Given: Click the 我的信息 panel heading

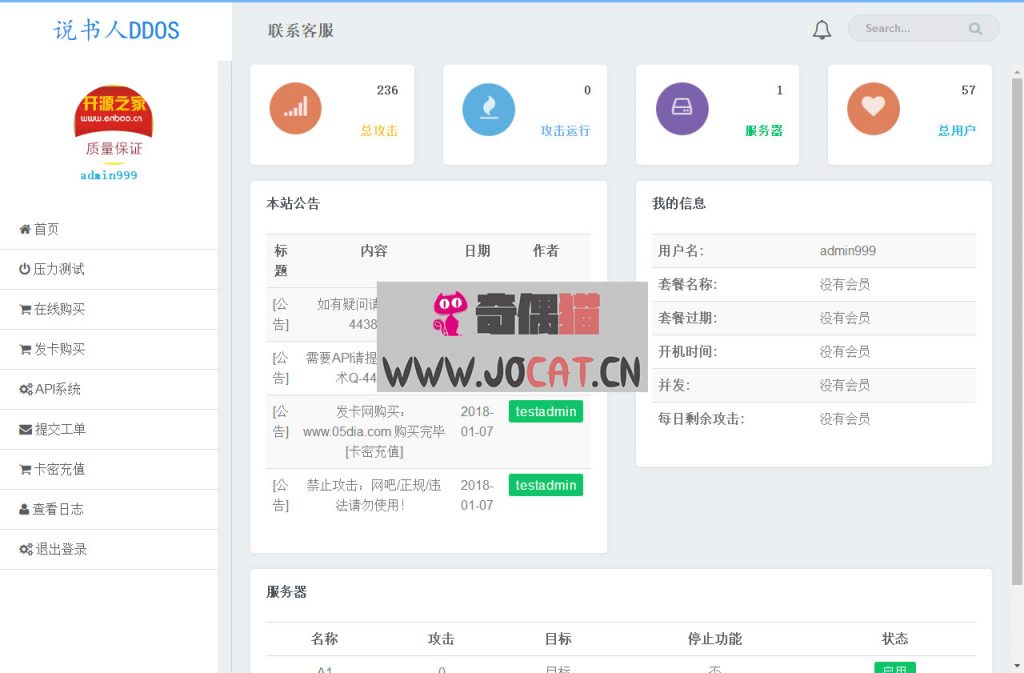Looking at the screenshot, I should (x=679, y=204).
